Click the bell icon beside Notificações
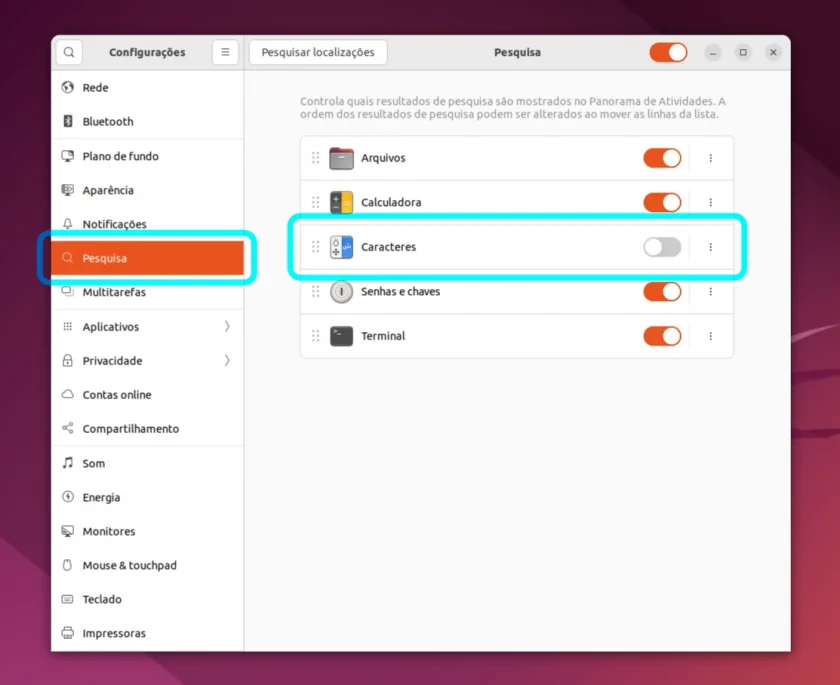Viewport: 840px width, 685px height. 68,223
